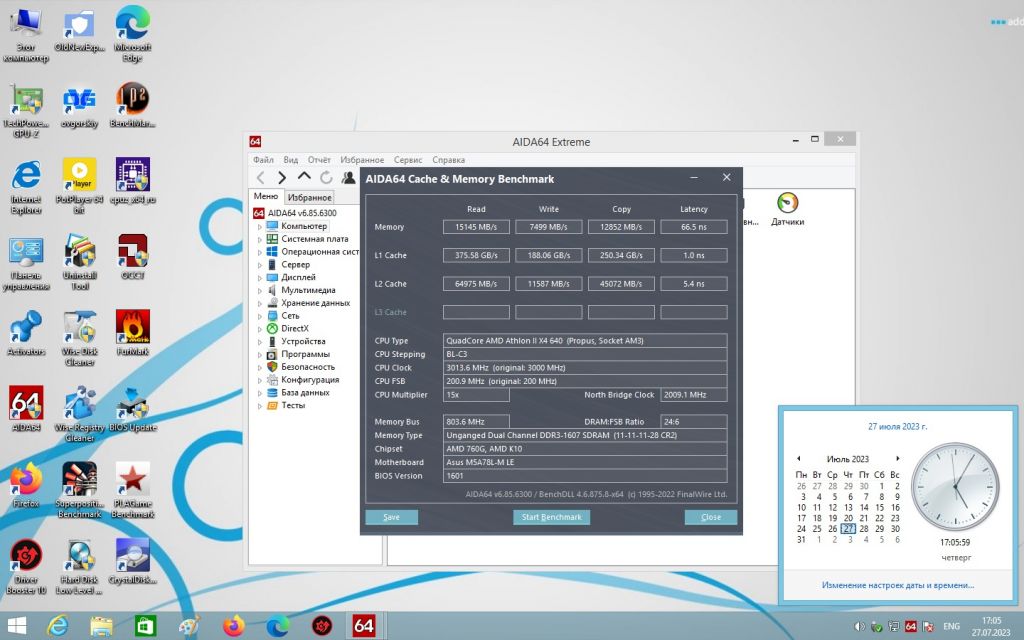
Task: Launch Microsoft Edge from the desktop
Action: click(x=133, y=34)
